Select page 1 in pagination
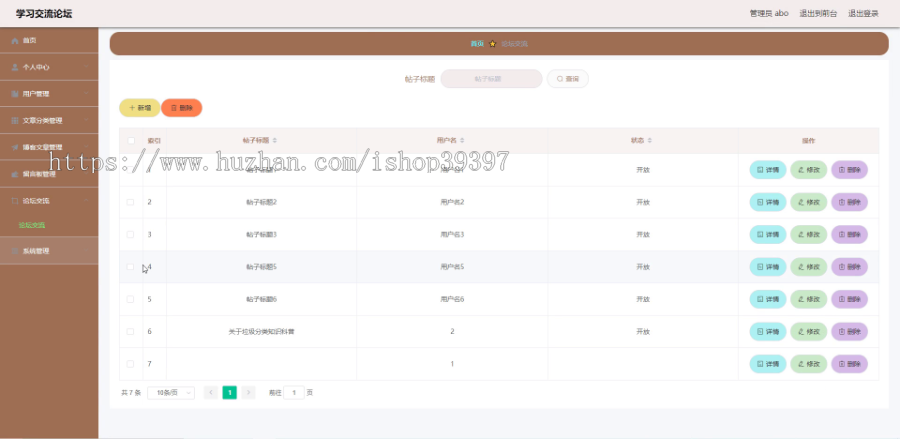 pyautogui.click(x=230, y=393)
